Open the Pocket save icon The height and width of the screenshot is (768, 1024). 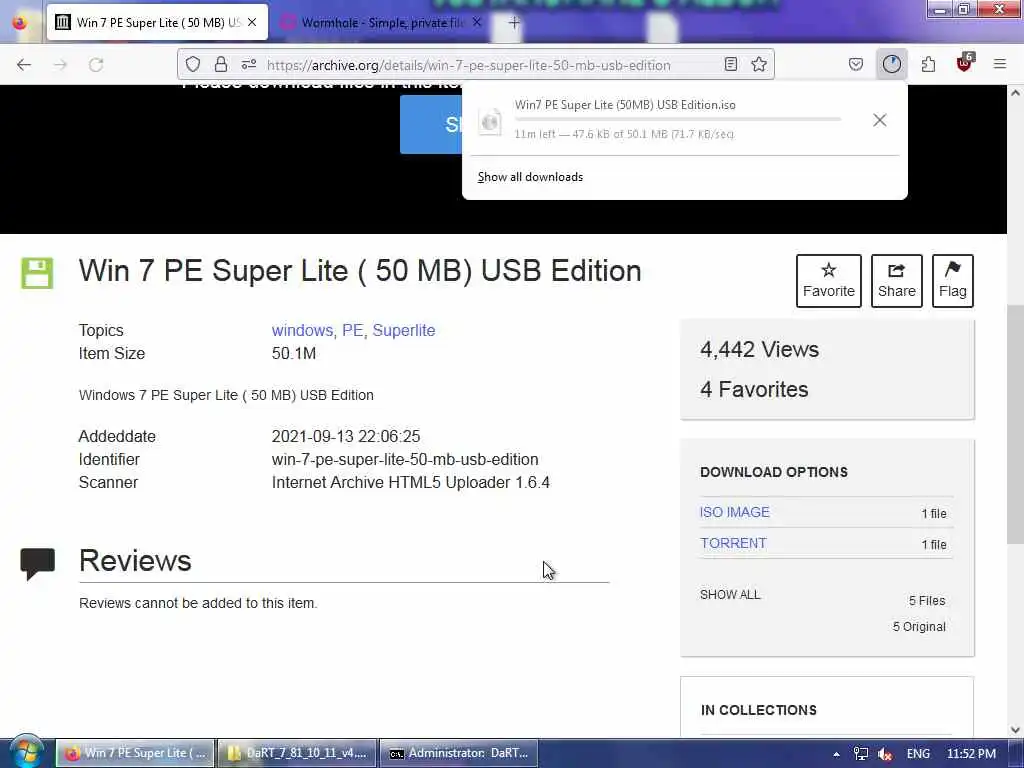point(856,64)
